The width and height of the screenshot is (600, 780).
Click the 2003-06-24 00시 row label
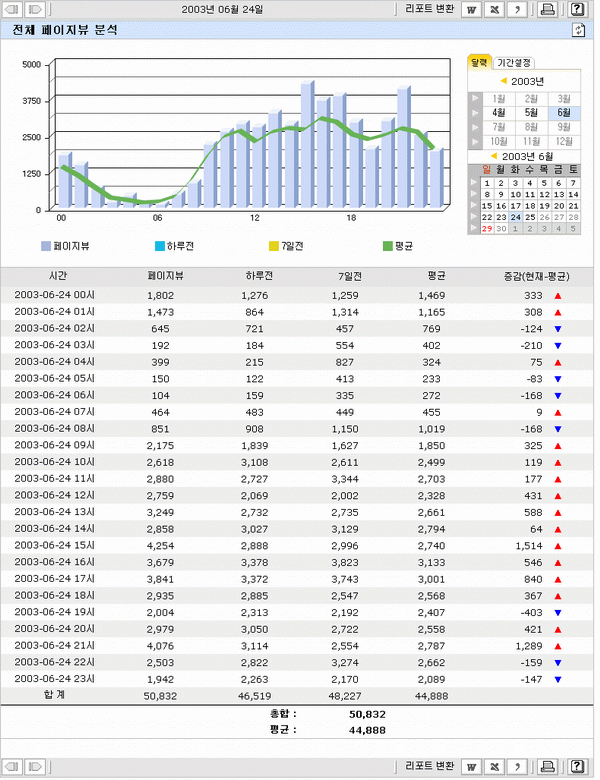[x=54, y=295]
